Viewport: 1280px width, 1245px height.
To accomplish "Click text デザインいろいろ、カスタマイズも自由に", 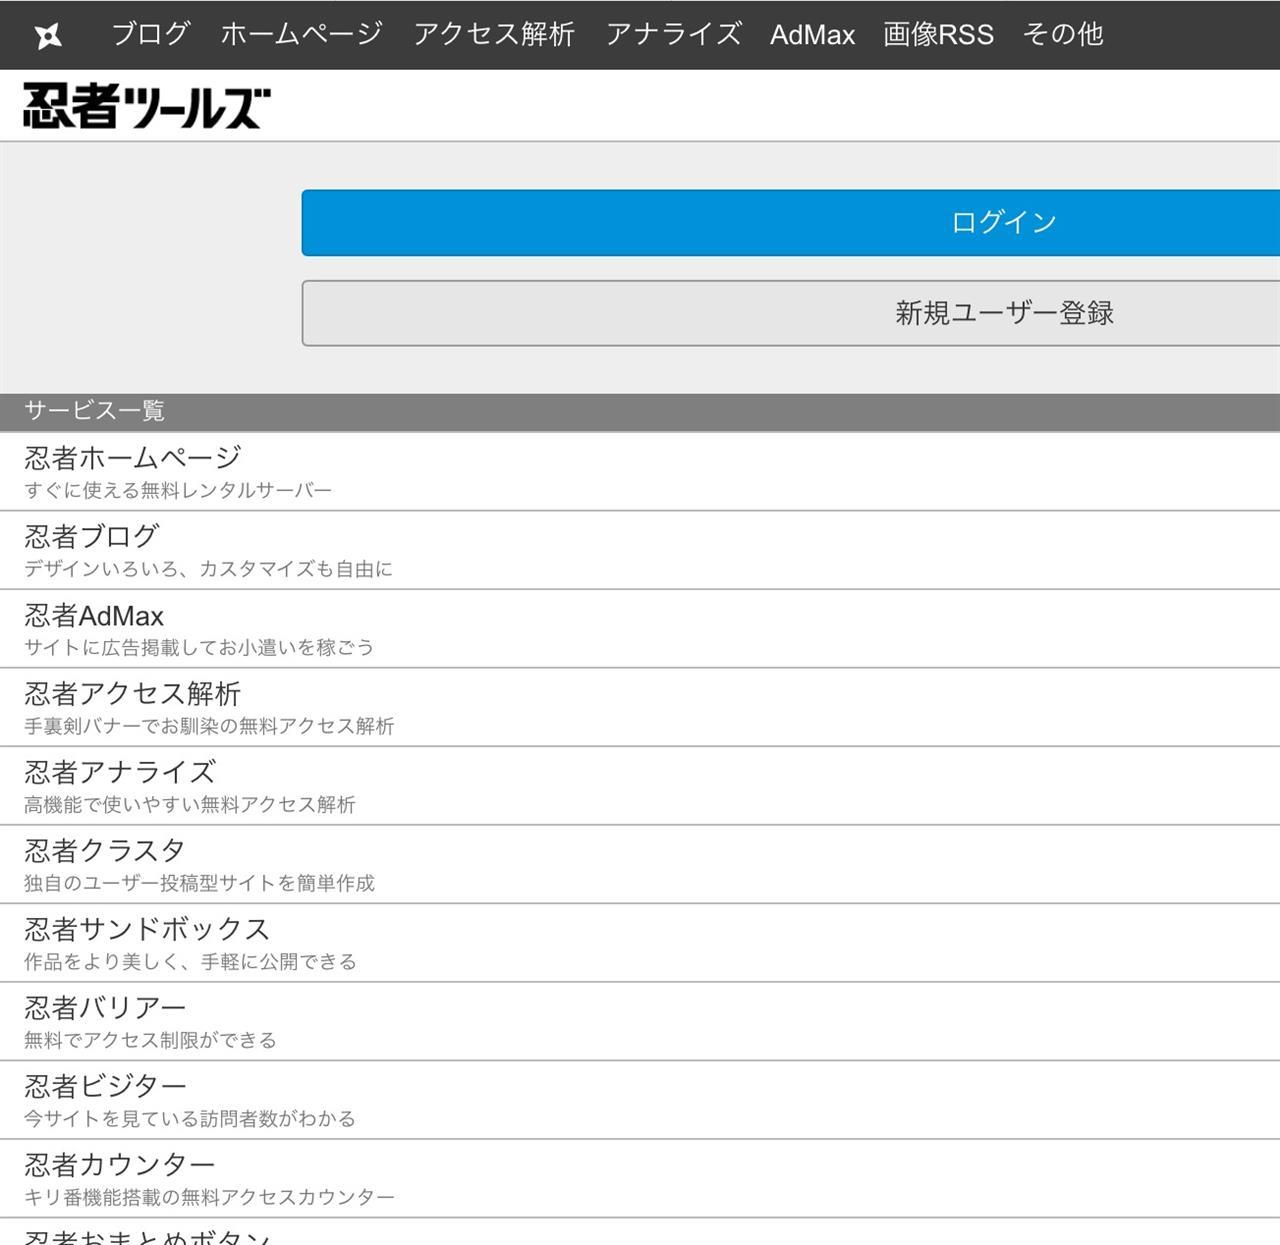I will [208, 569].
